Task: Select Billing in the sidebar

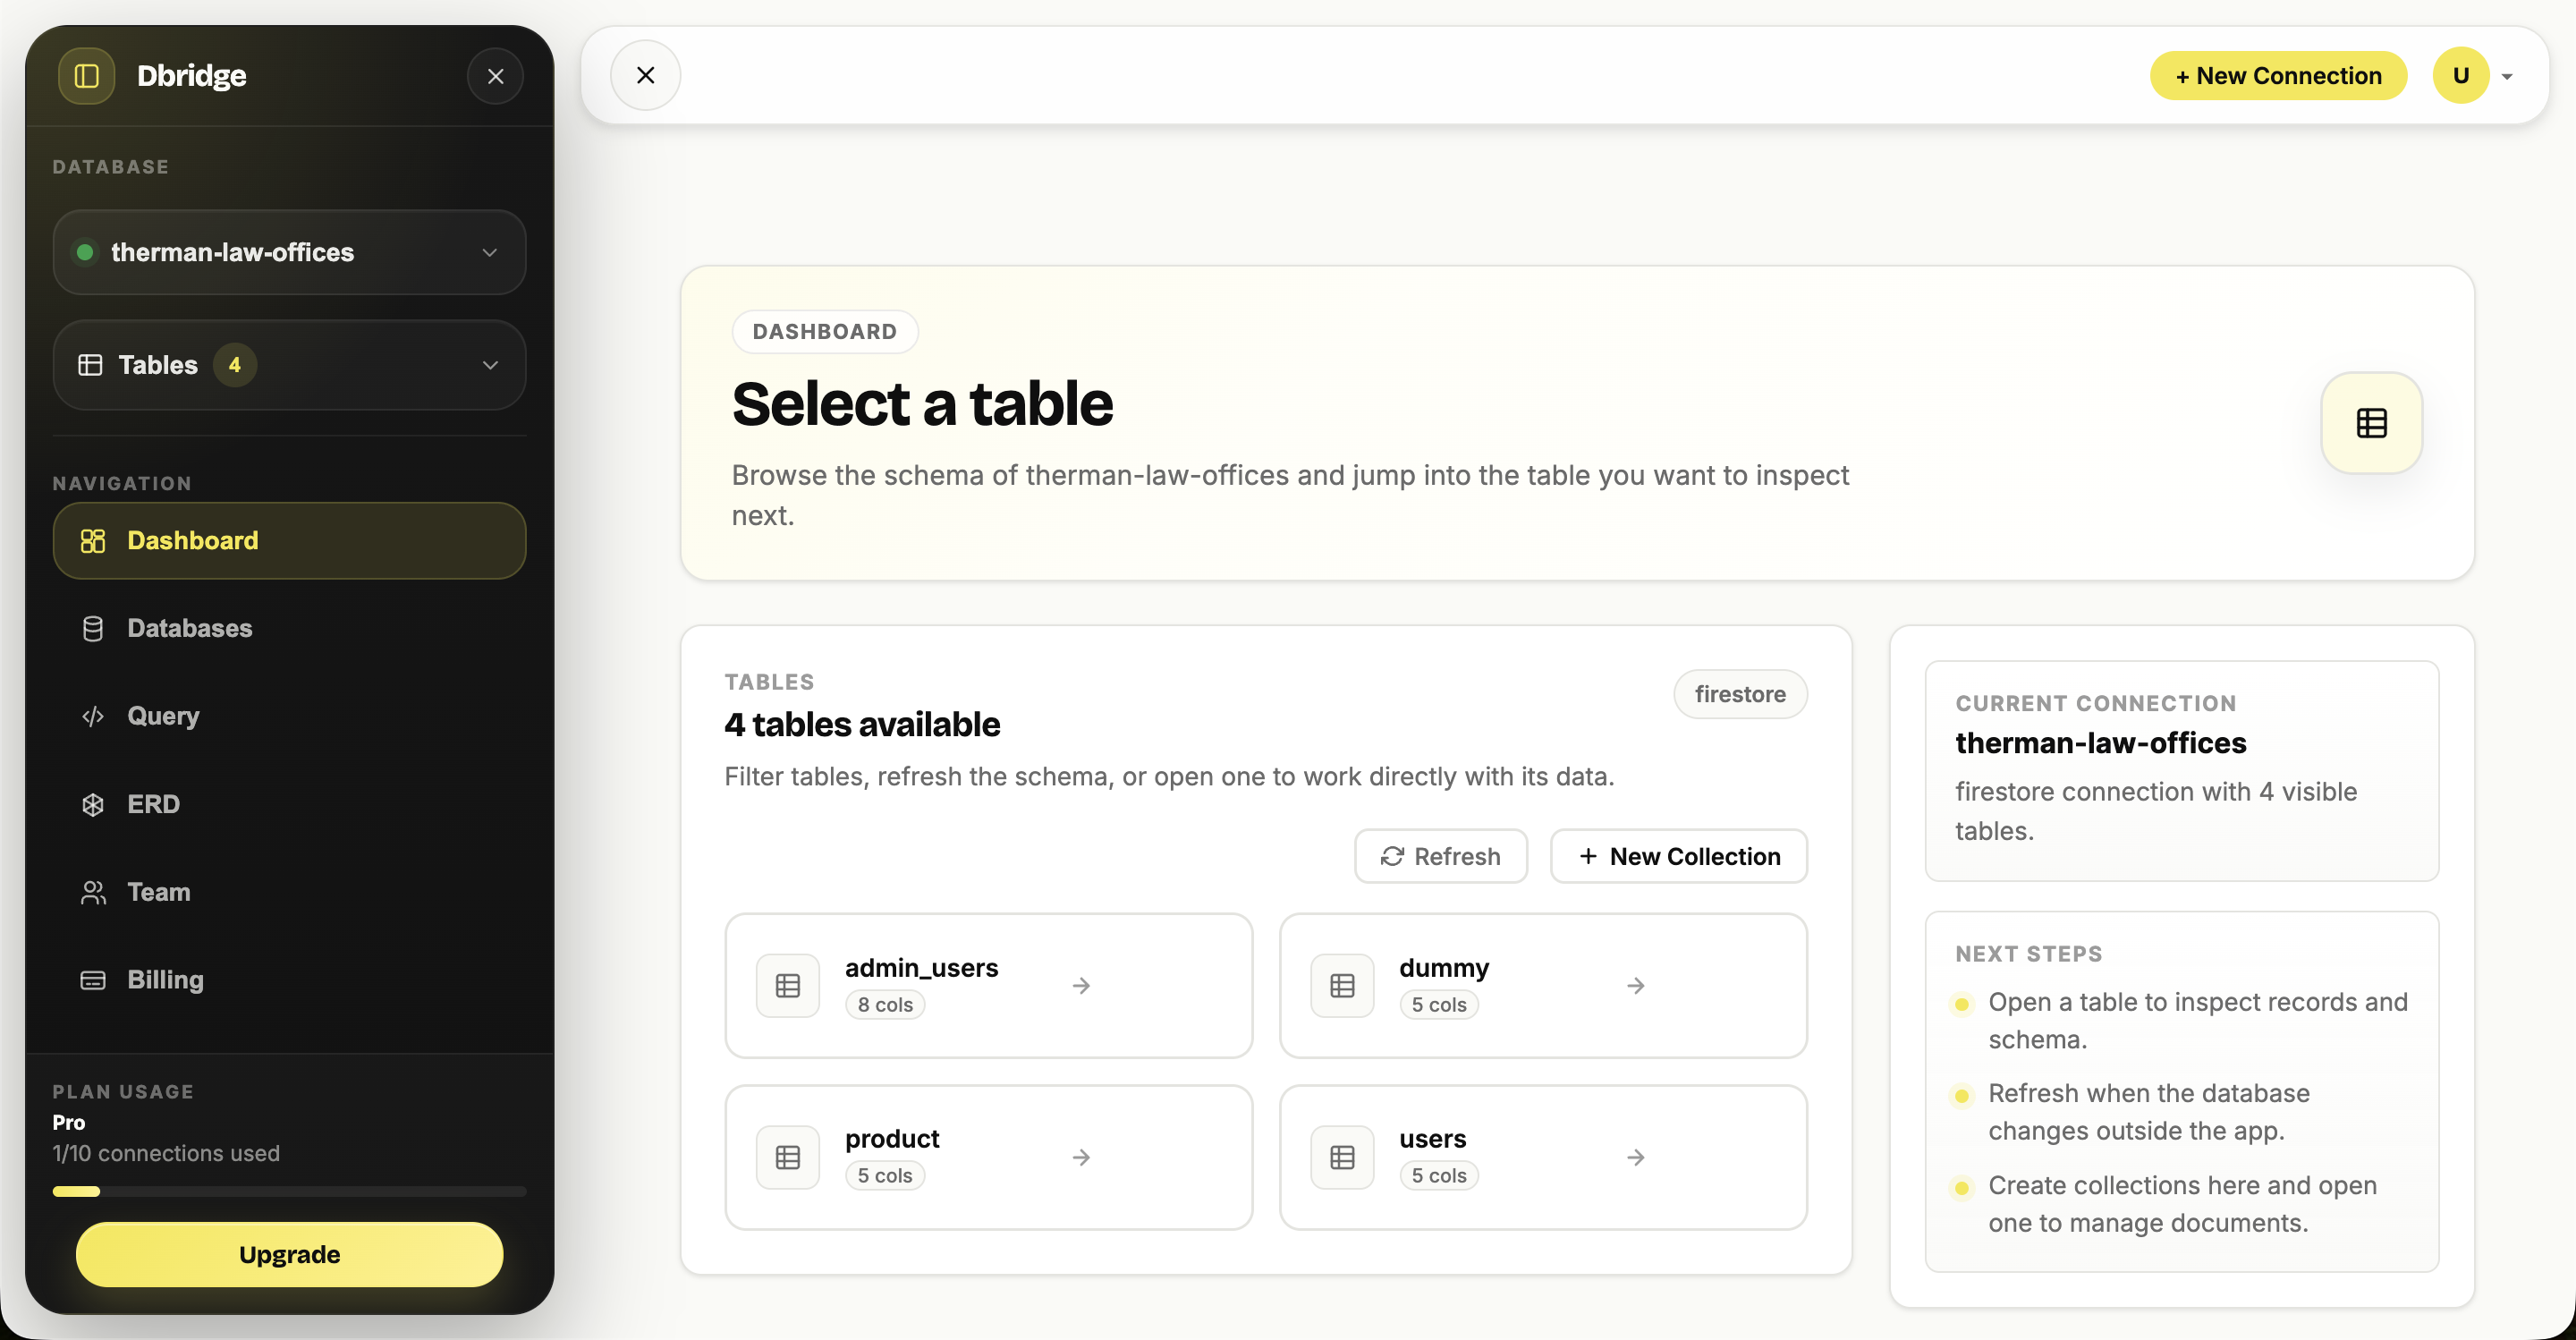Action: (165, 980)
